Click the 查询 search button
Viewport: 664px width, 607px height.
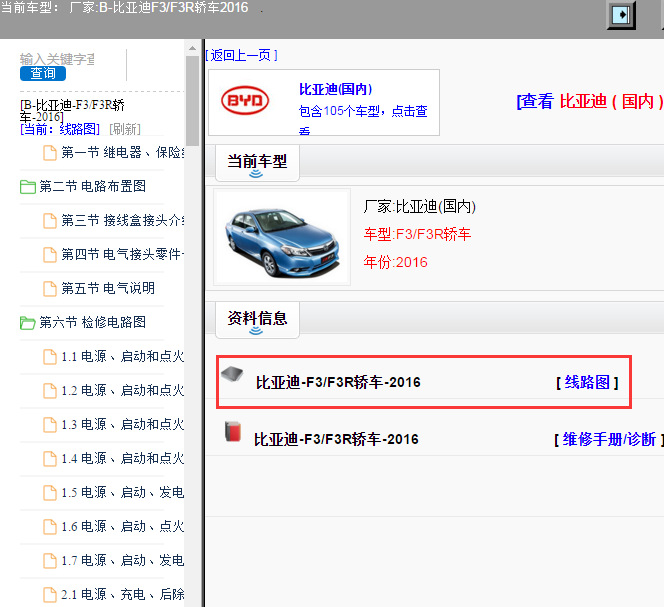point(43,74)
